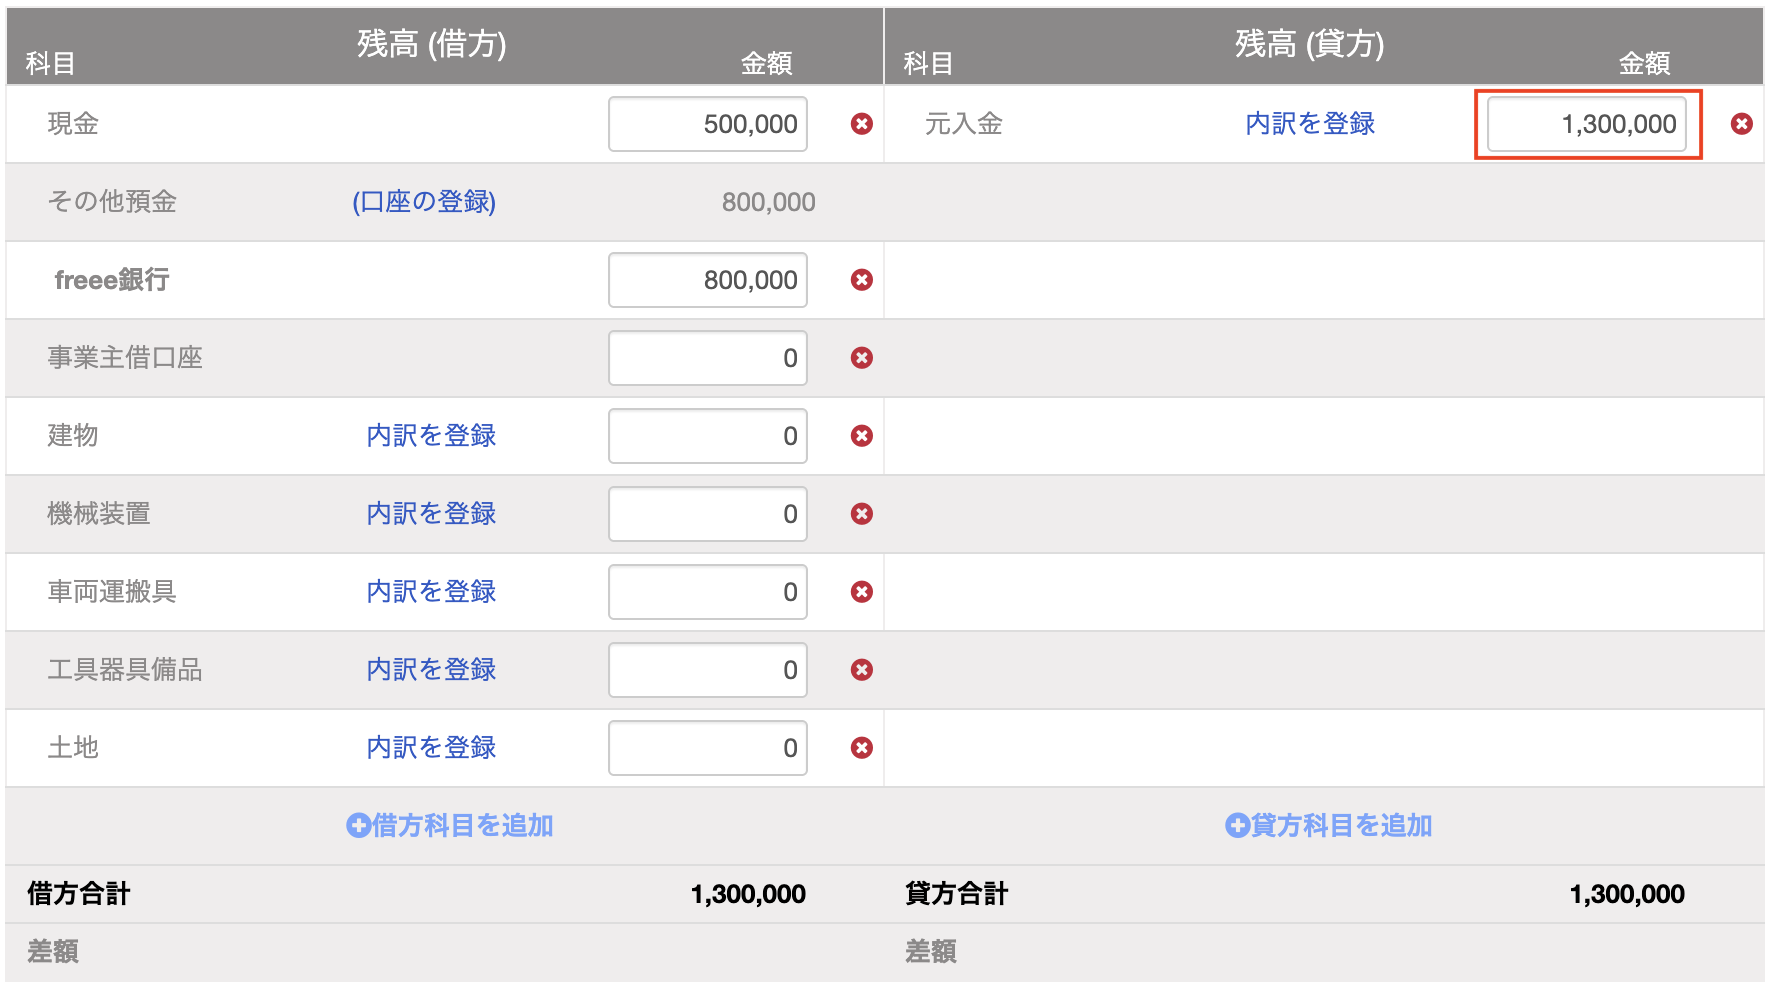Open 内訳を登録 for 車両運搬具
Screen dimensions: 1774x994
pyautogui.click(x=431, y=592)
